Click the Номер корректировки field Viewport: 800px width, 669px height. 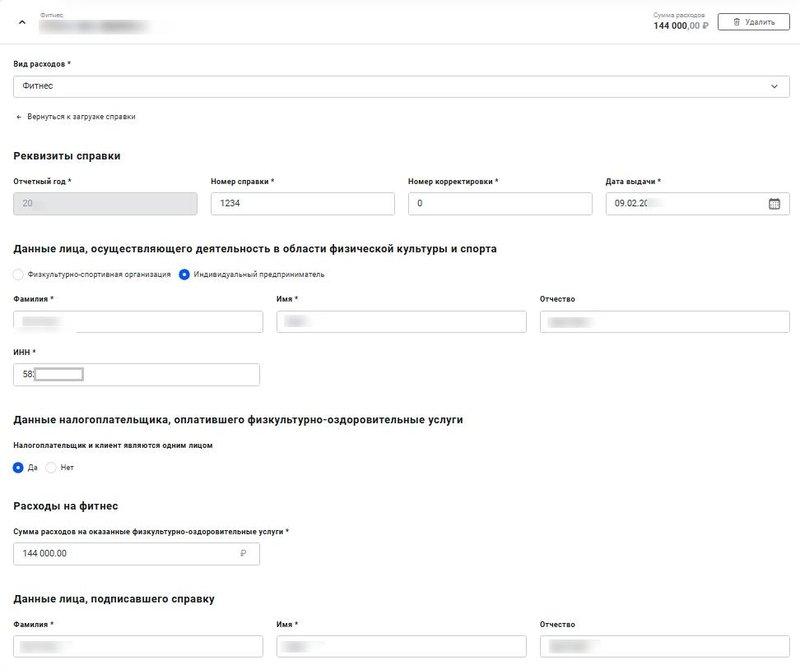500,203
